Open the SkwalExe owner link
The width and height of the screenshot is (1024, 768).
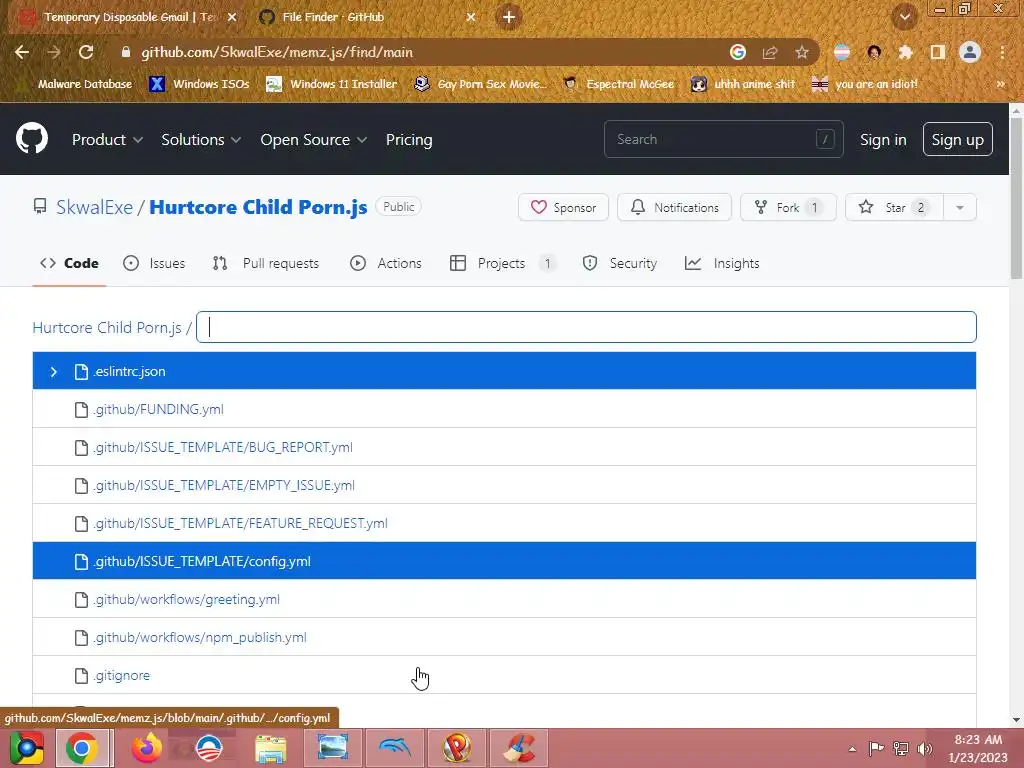coord(95,207)
